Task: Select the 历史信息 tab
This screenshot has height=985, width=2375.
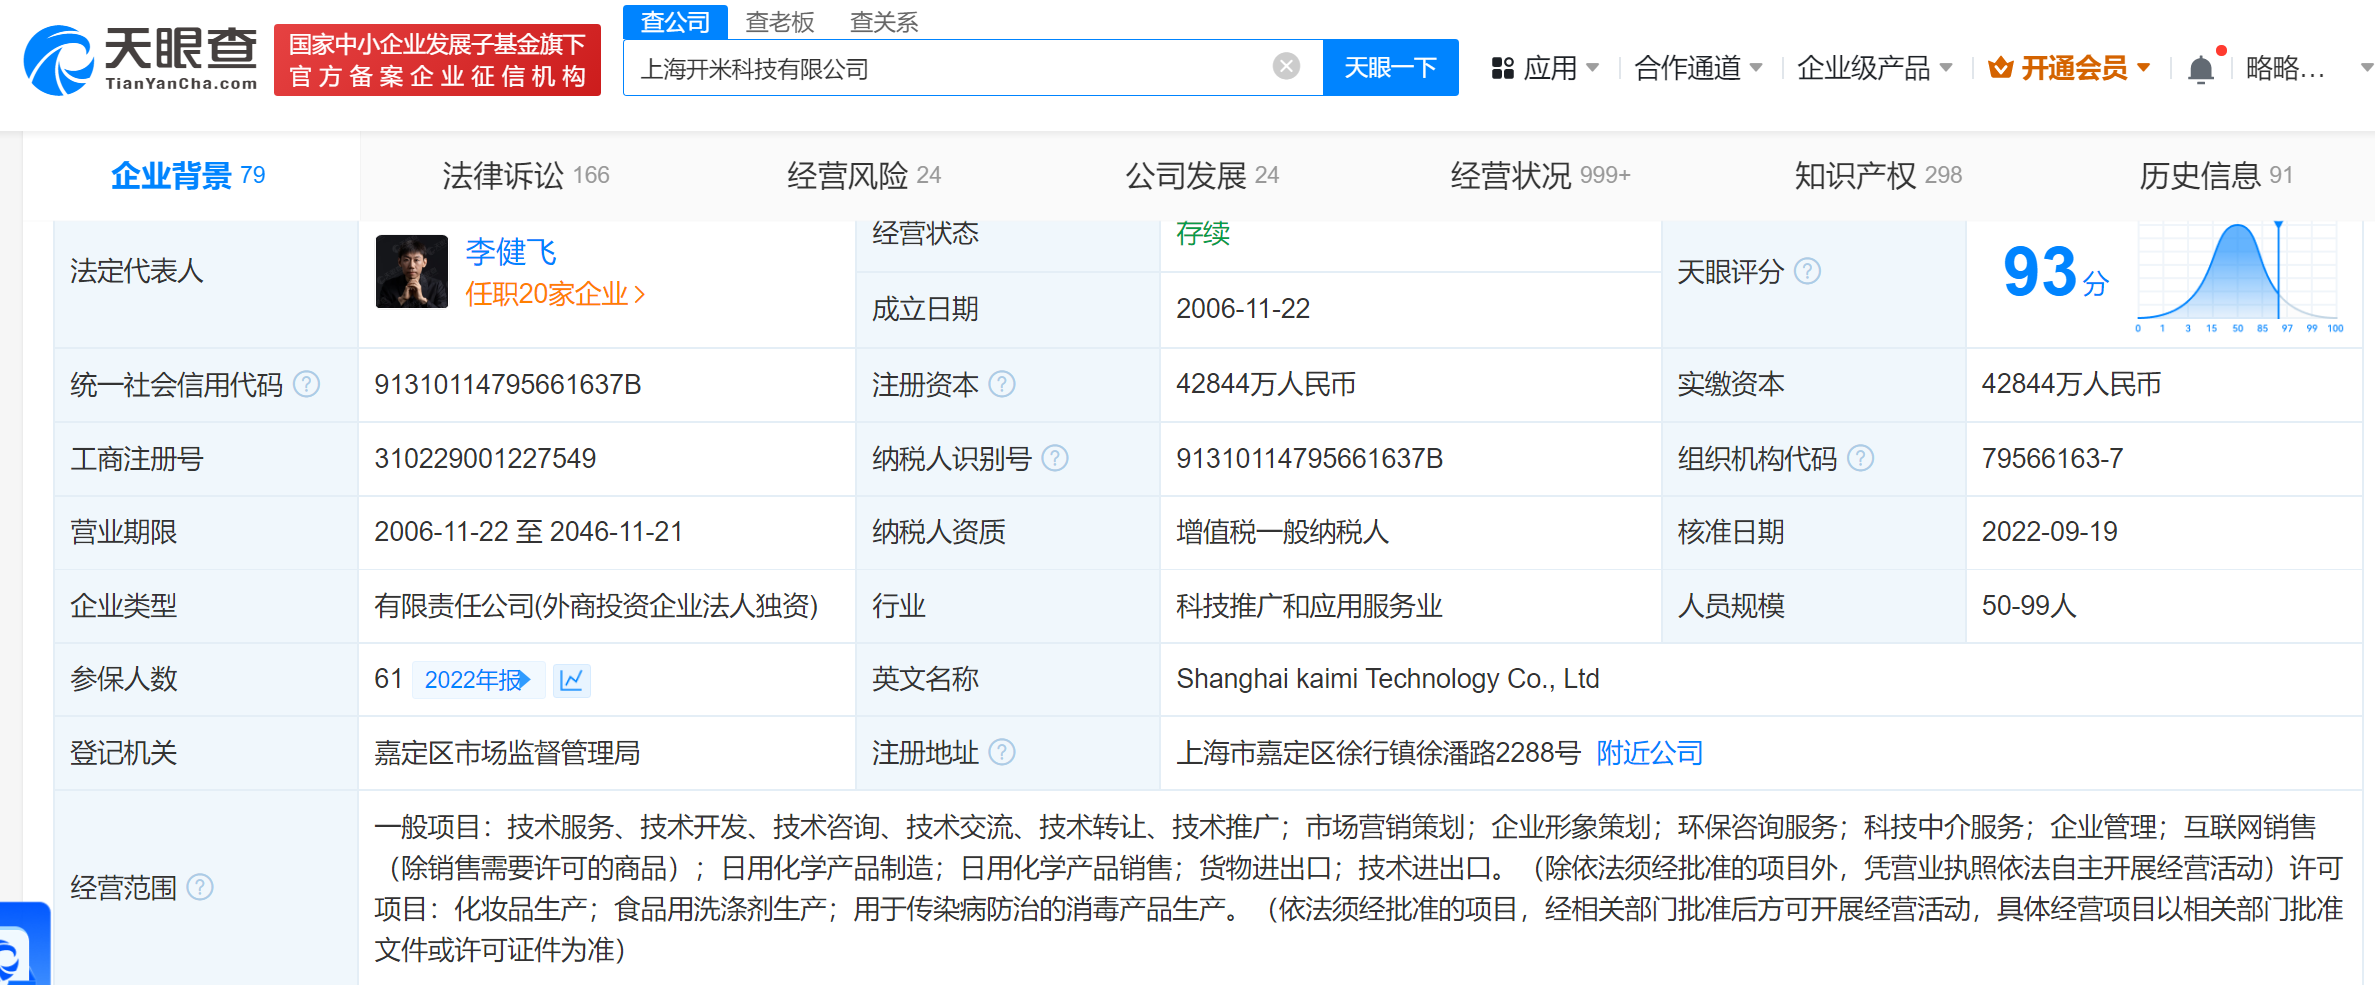Action: (2216, 175)
